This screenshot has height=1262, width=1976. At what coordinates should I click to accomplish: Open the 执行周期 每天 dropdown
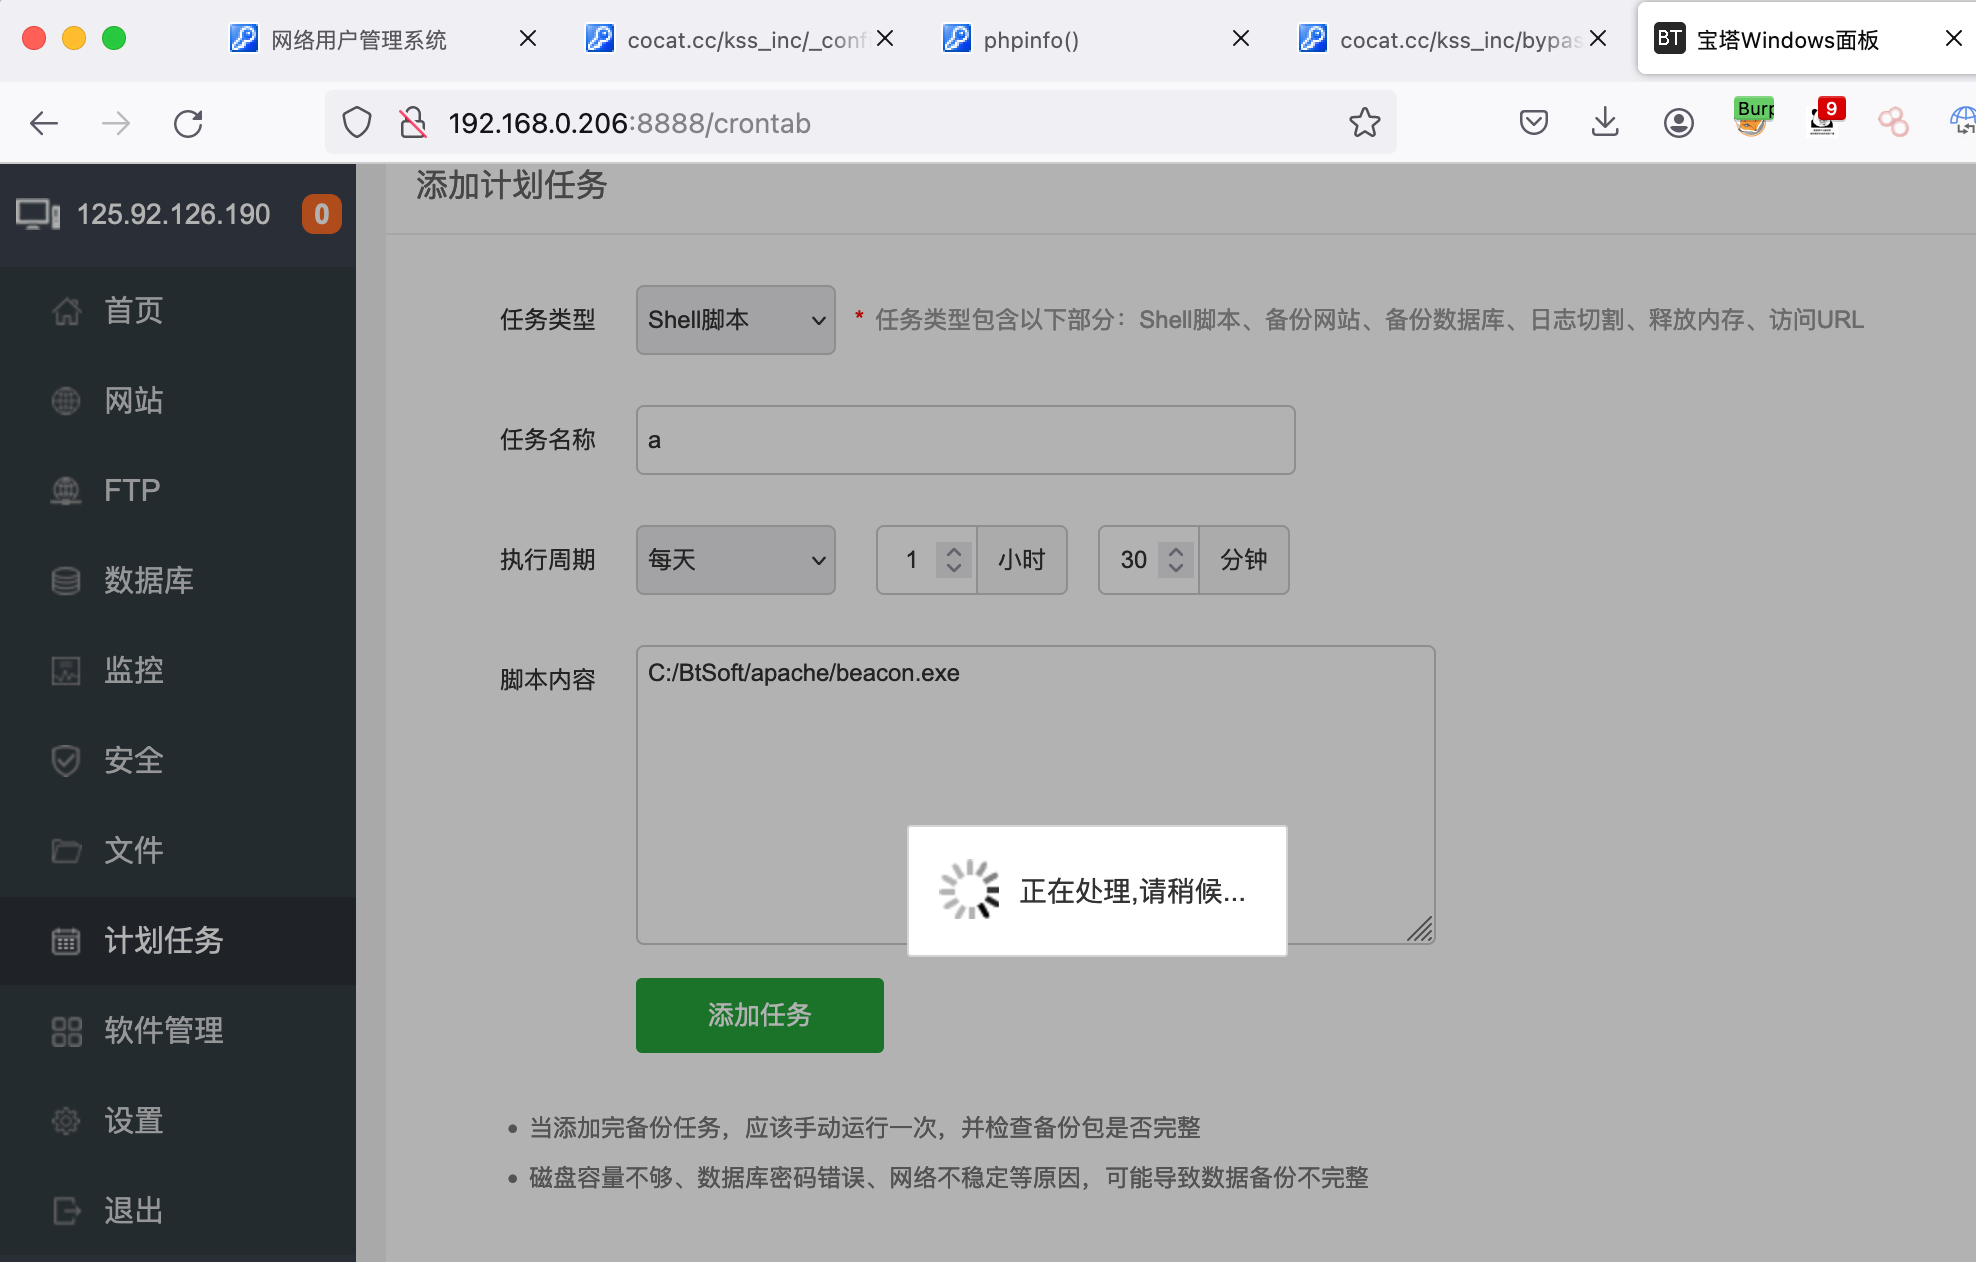[735, 560]
